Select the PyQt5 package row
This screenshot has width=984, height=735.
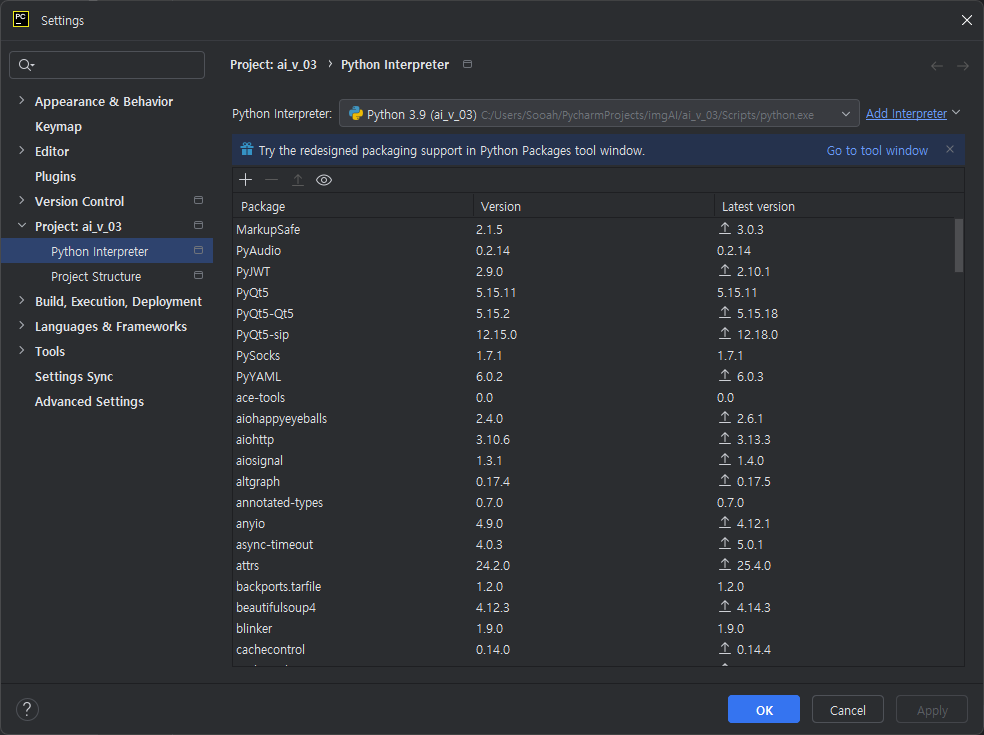point(594,292)
